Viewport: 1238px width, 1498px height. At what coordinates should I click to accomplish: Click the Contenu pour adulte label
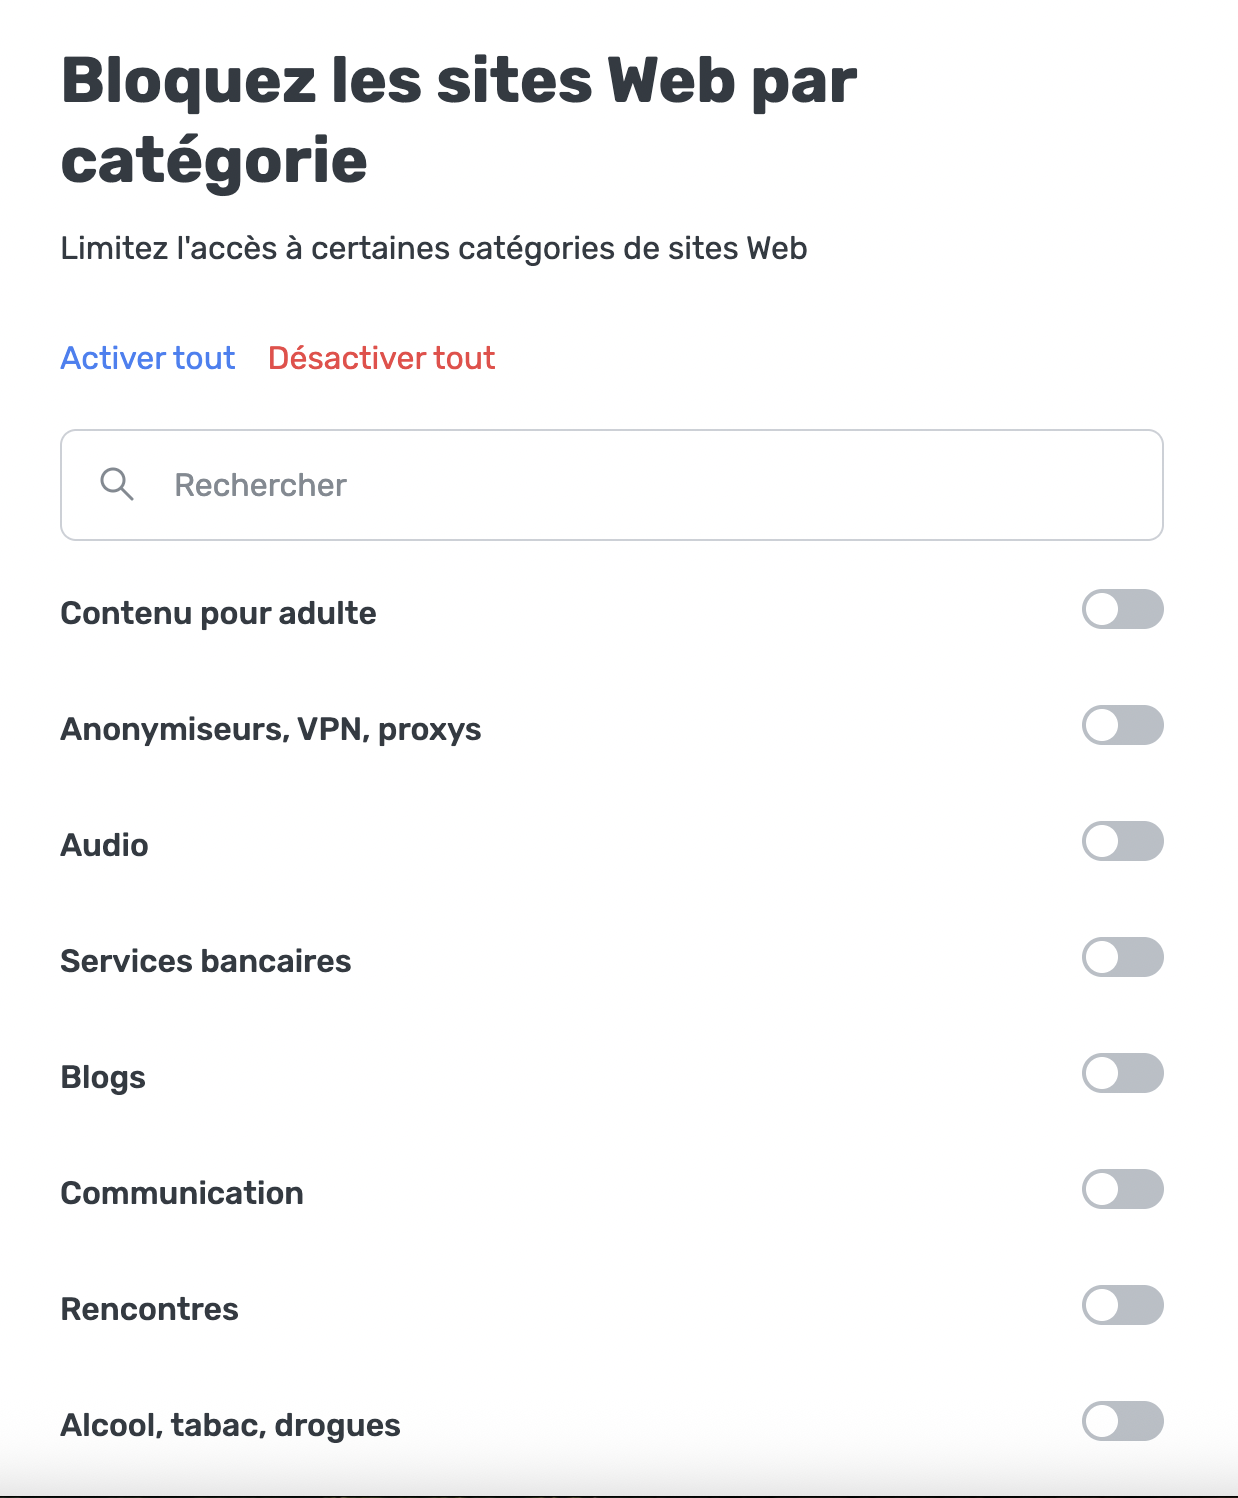218,613
